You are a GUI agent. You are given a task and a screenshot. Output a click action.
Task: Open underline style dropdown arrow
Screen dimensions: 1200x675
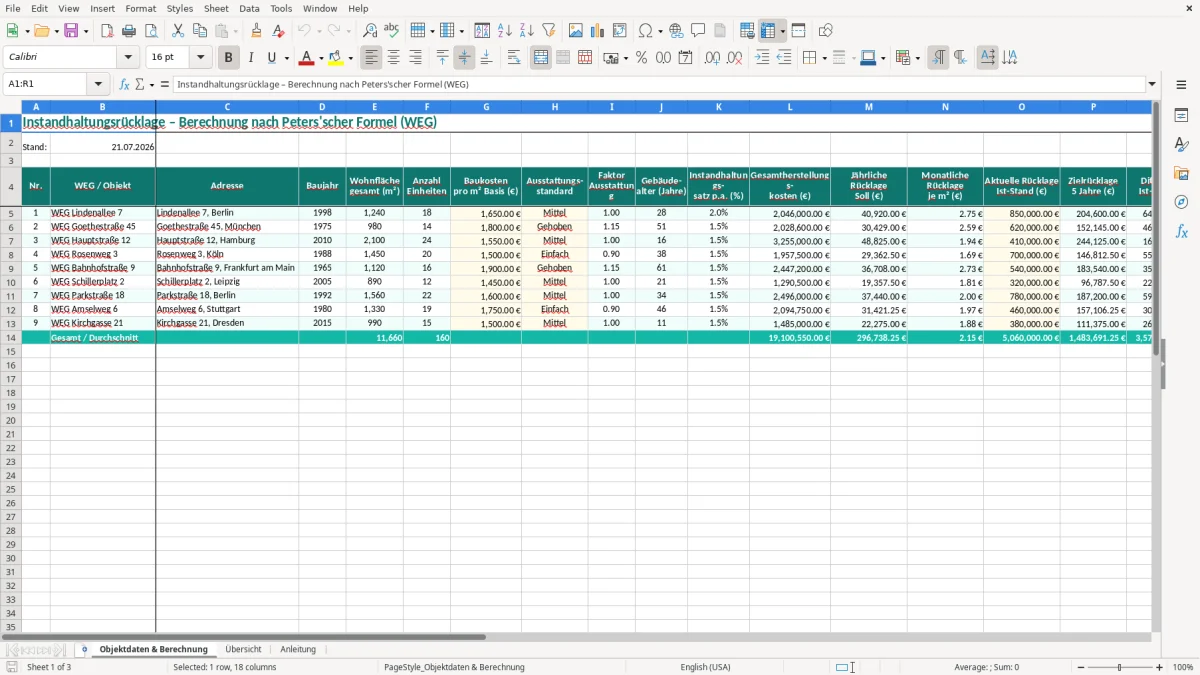285,58
